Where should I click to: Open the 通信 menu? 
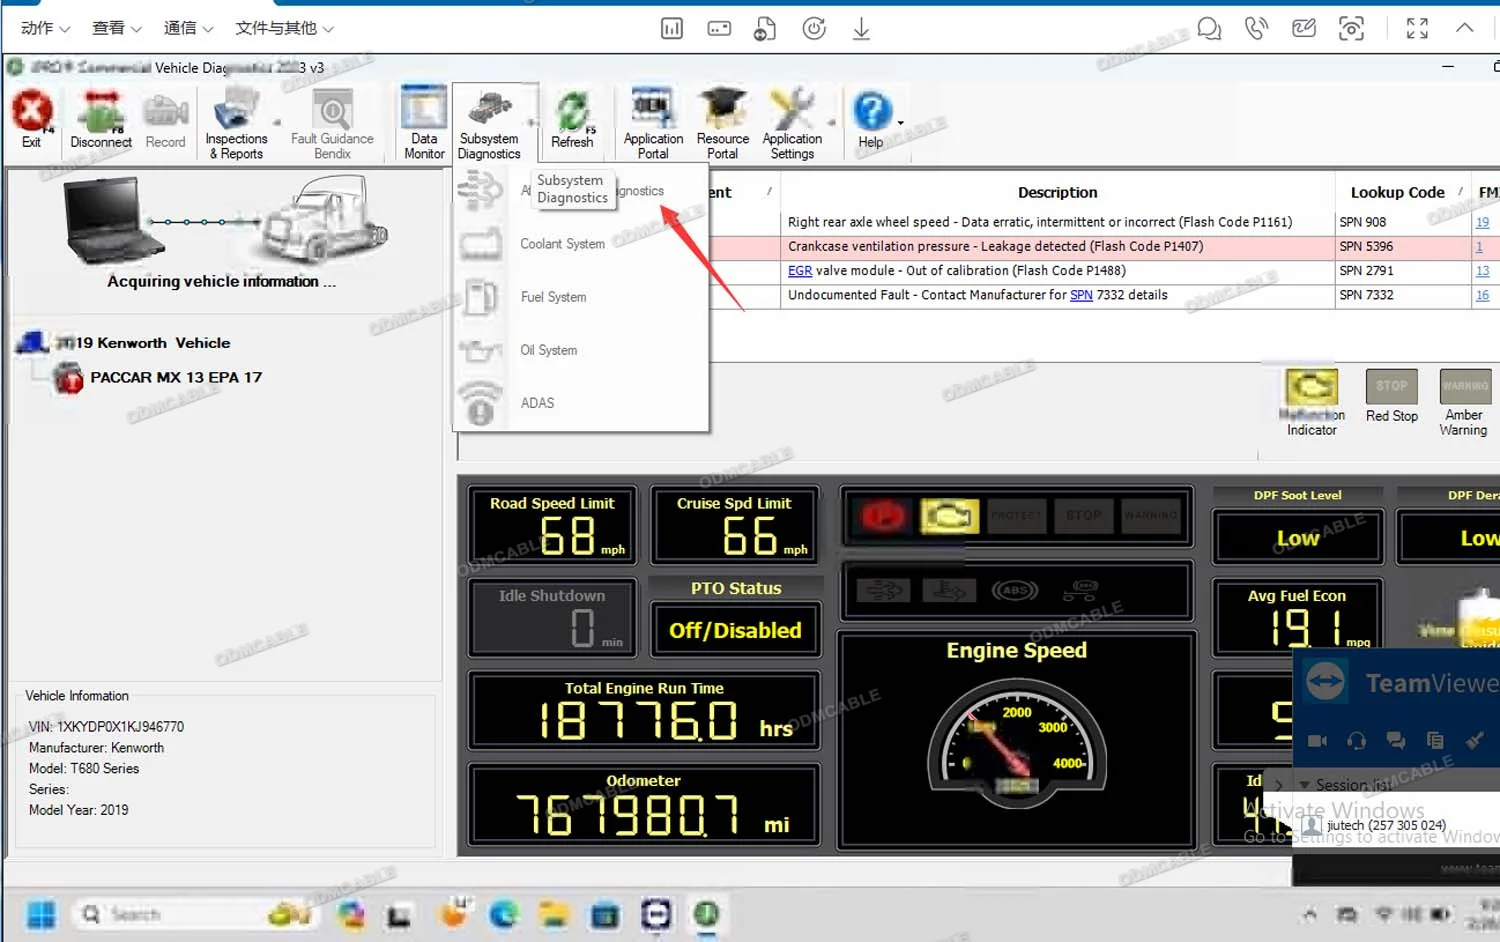[188, 28]
